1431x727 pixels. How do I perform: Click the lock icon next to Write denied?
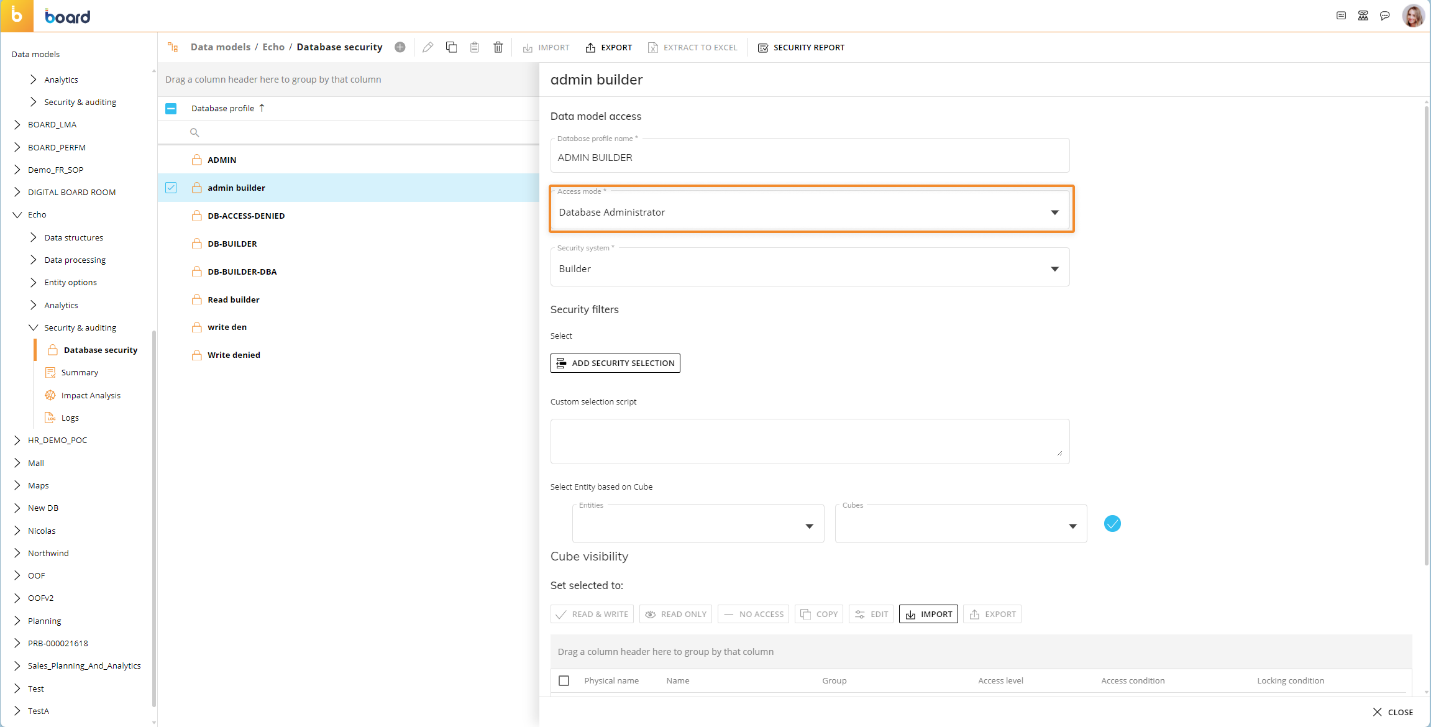(197, 355)
